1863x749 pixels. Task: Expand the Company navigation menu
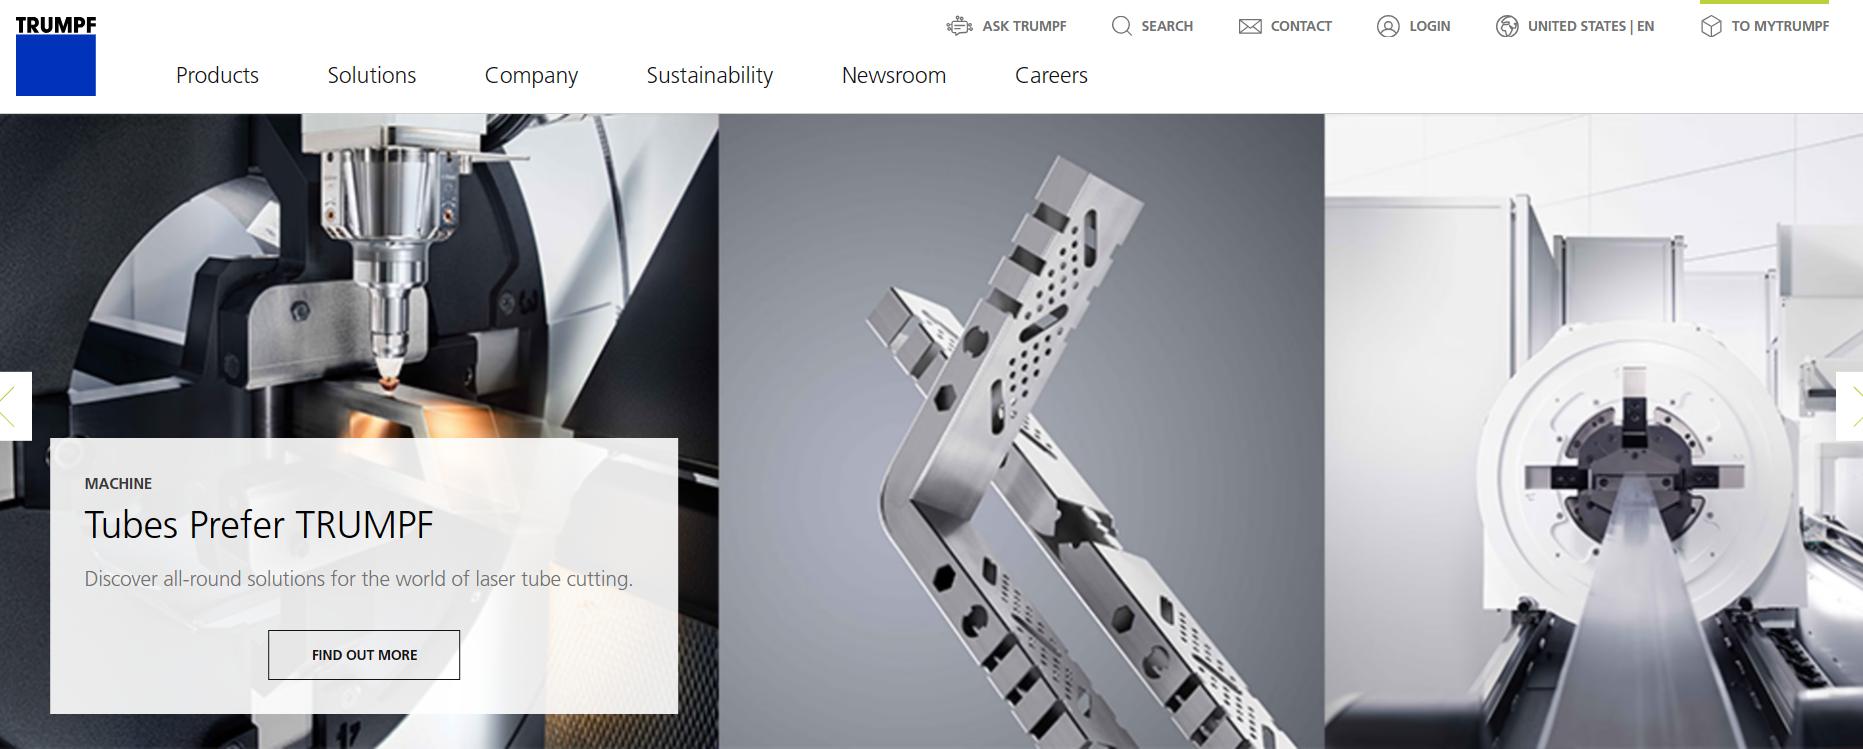tap(531, 76)
